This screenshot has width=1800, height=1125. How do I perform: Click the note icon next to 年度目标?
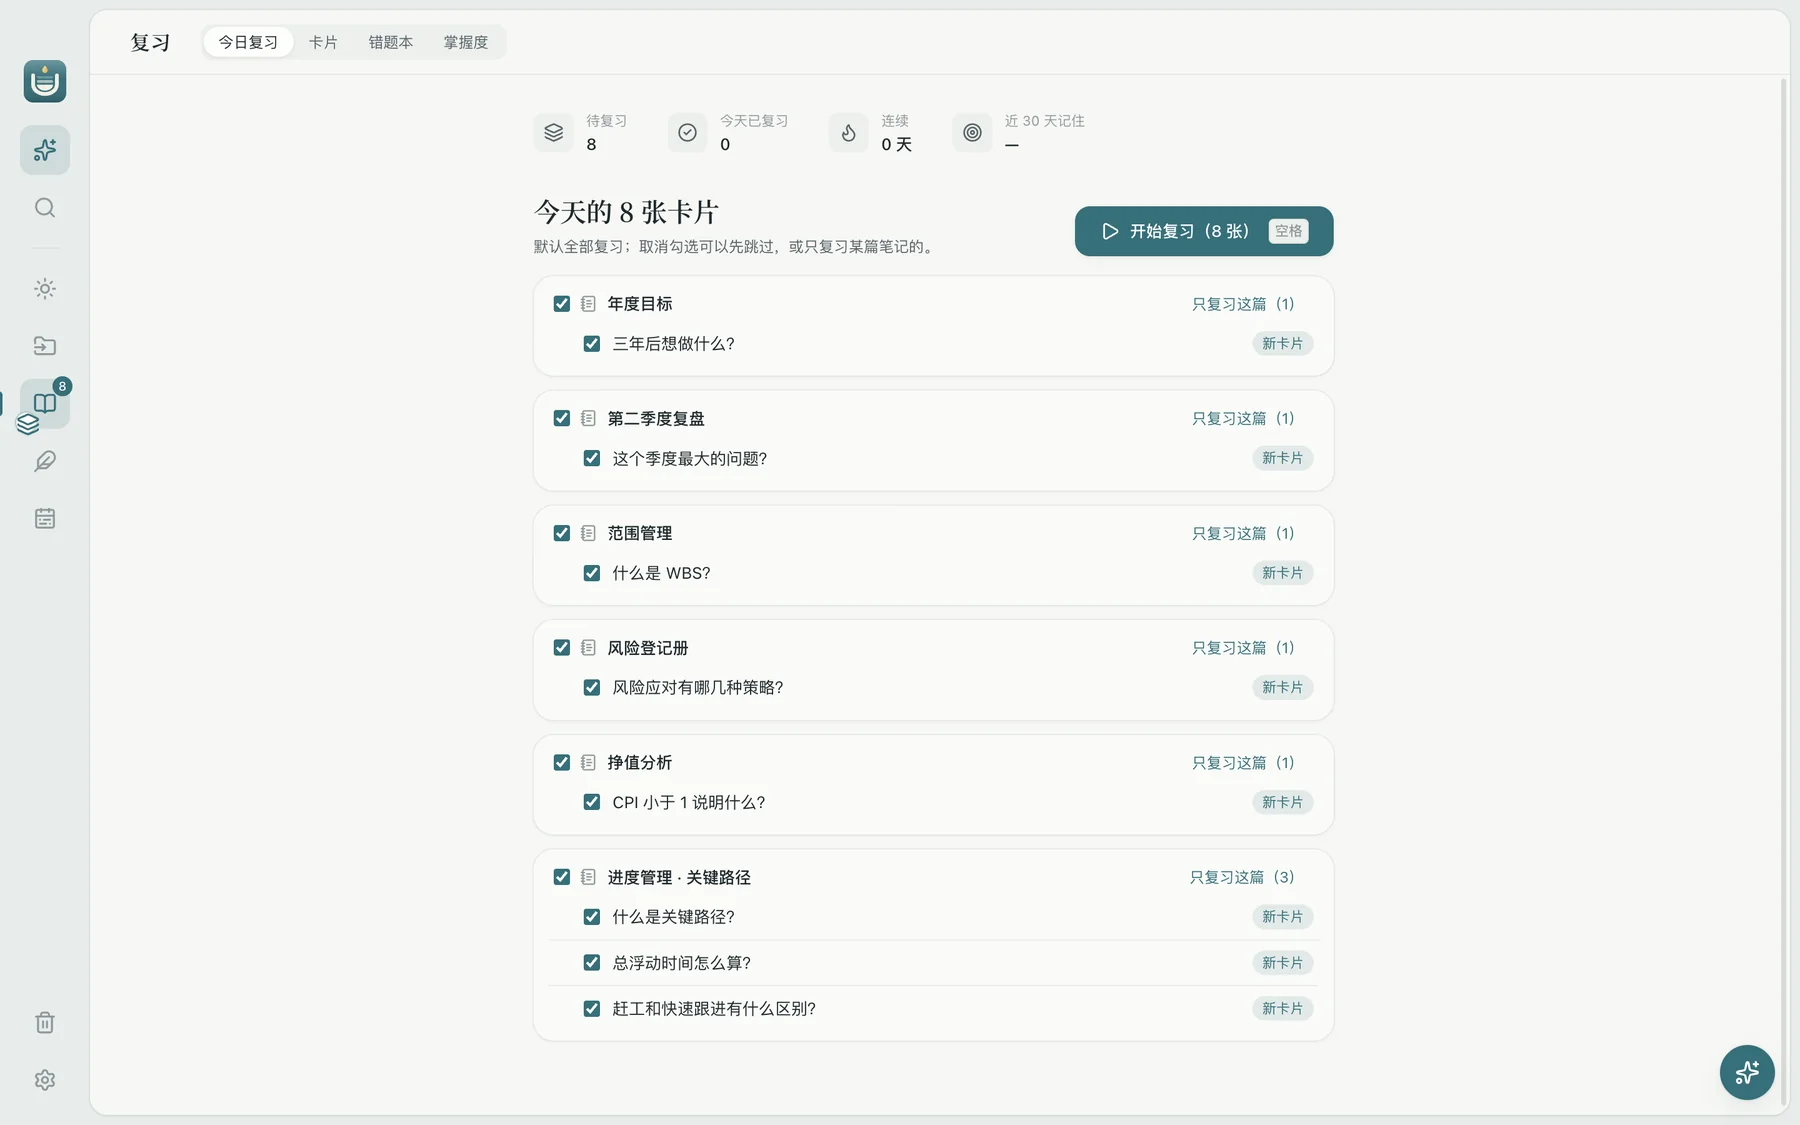click(588, 304)
